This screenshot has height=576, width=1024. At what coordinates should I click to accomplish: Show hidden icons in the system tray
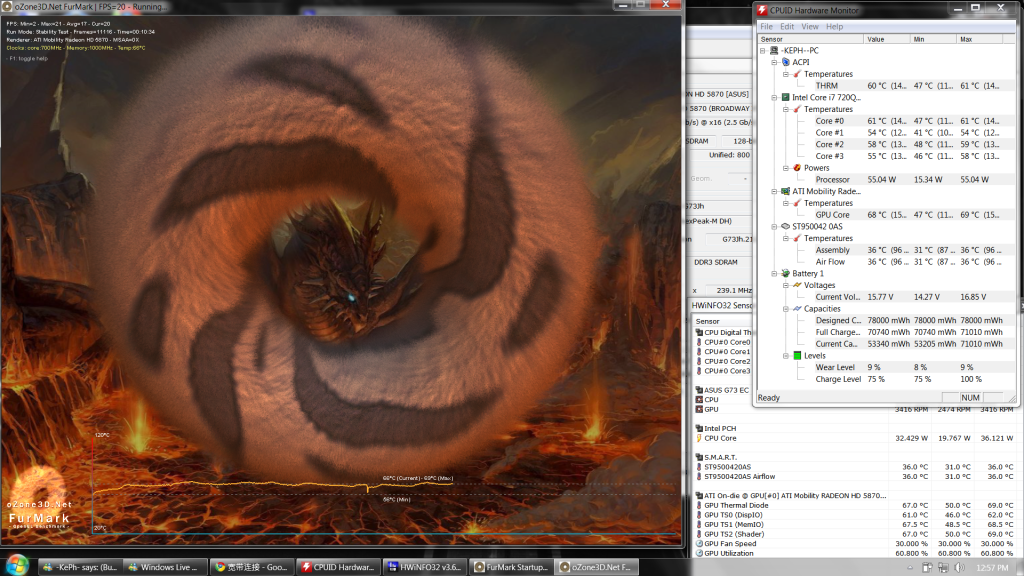[910, 568]
